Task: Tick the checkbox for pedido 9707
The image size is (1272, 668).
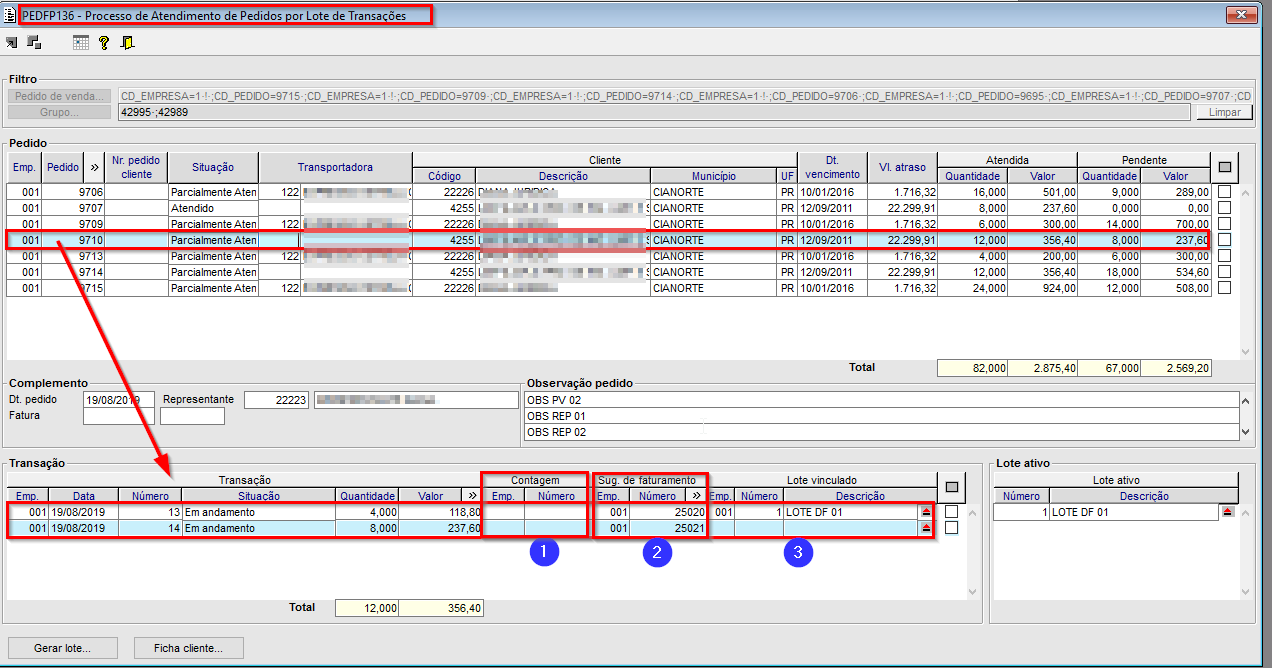Action: pyautogui.click(x=1224, y=208)
